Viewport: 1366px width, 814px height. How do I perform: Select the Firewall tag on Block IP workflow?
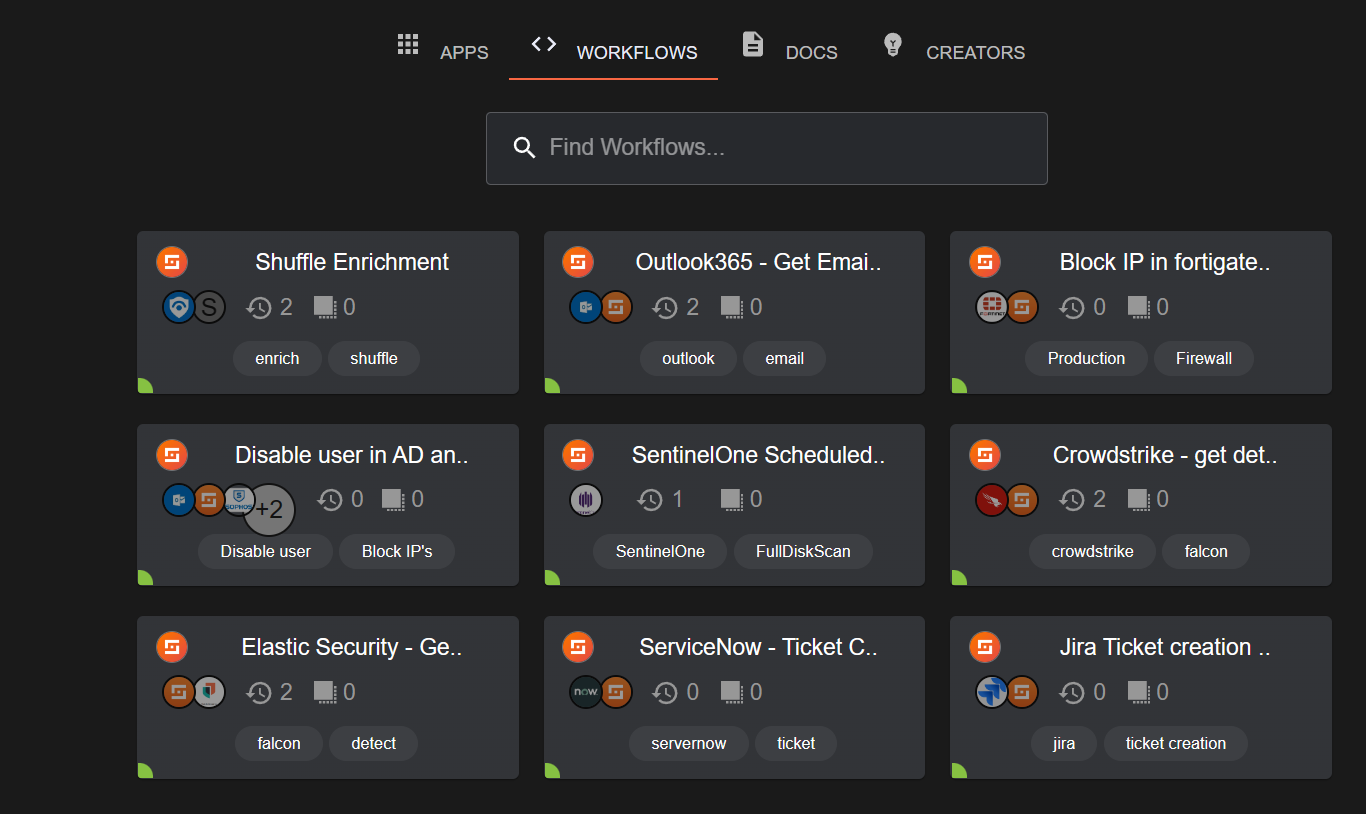tap(1203, 358)
